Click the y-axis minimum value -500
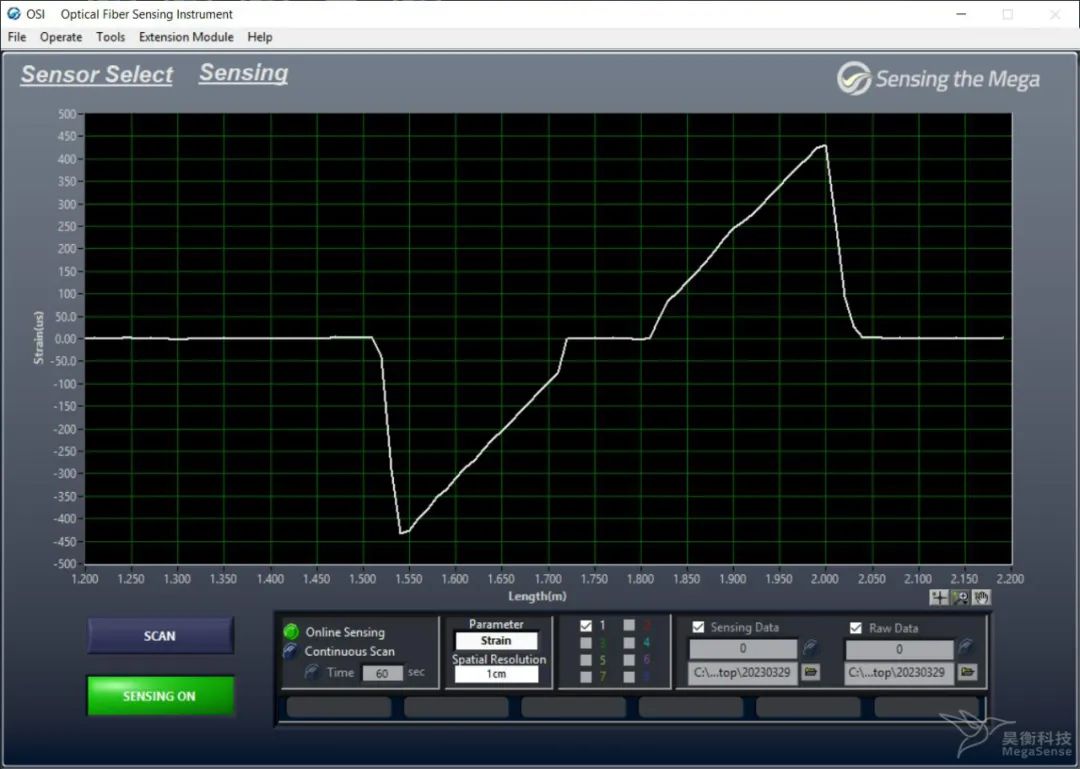The image size is (1080, 769). (x=65, y=564)
